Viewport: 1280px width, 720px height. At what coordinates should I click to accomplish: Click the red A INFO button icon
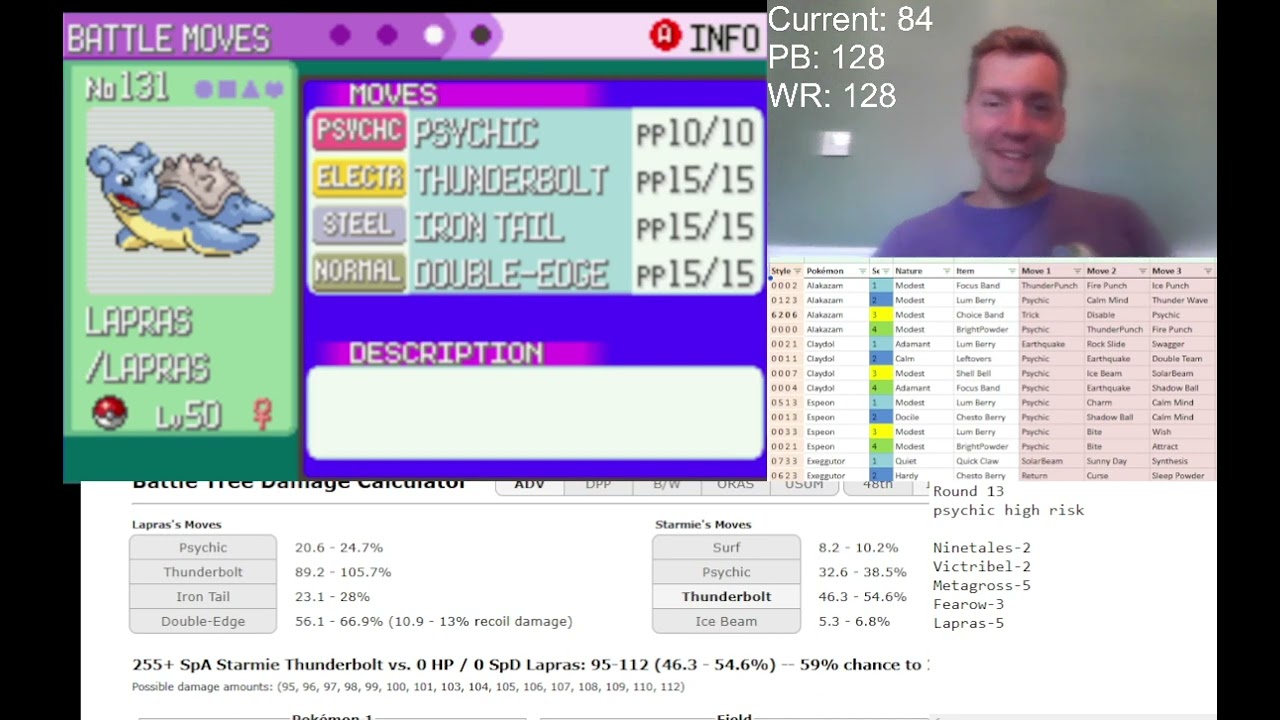664,36
